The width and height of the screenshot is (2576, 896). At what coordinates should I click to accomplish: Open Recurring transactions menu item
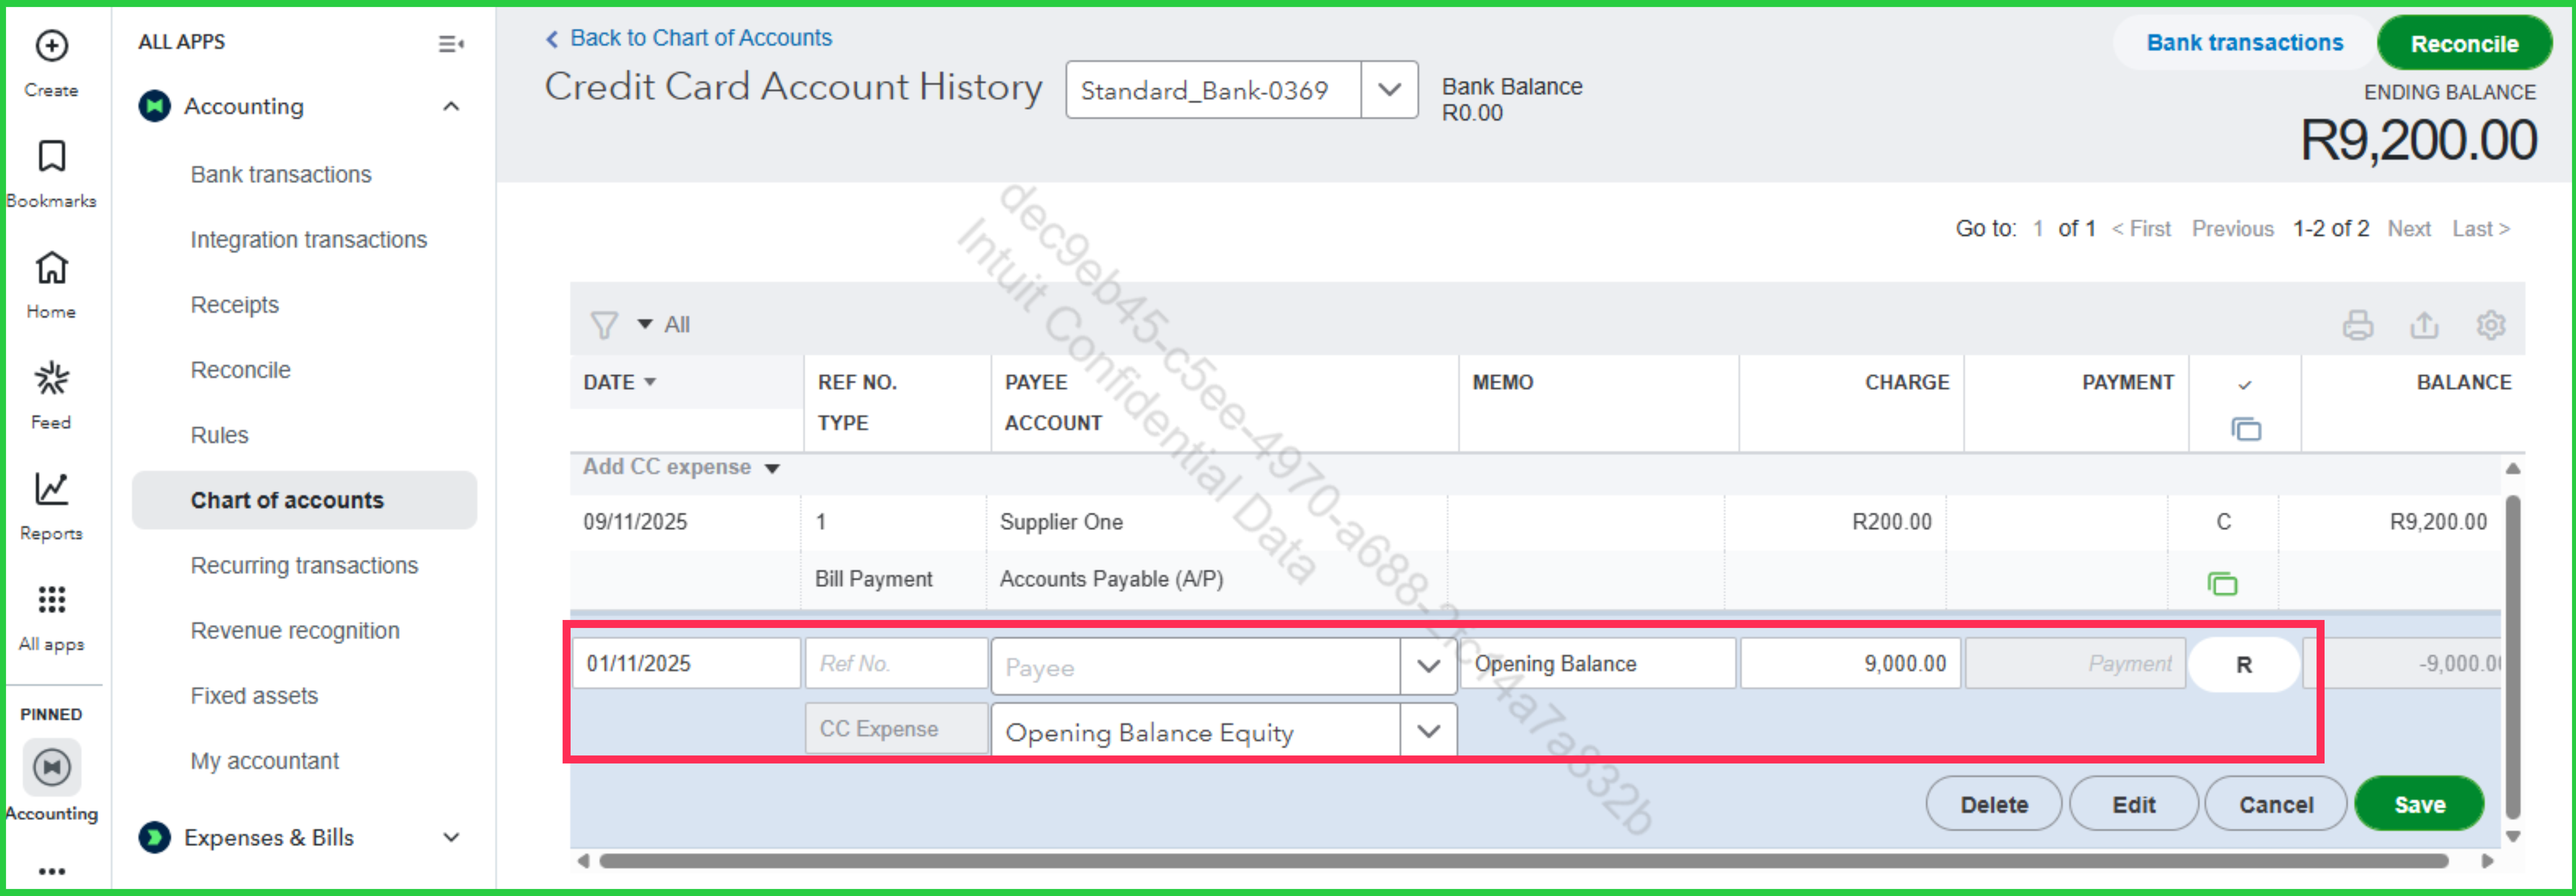[x=304, y=565]
